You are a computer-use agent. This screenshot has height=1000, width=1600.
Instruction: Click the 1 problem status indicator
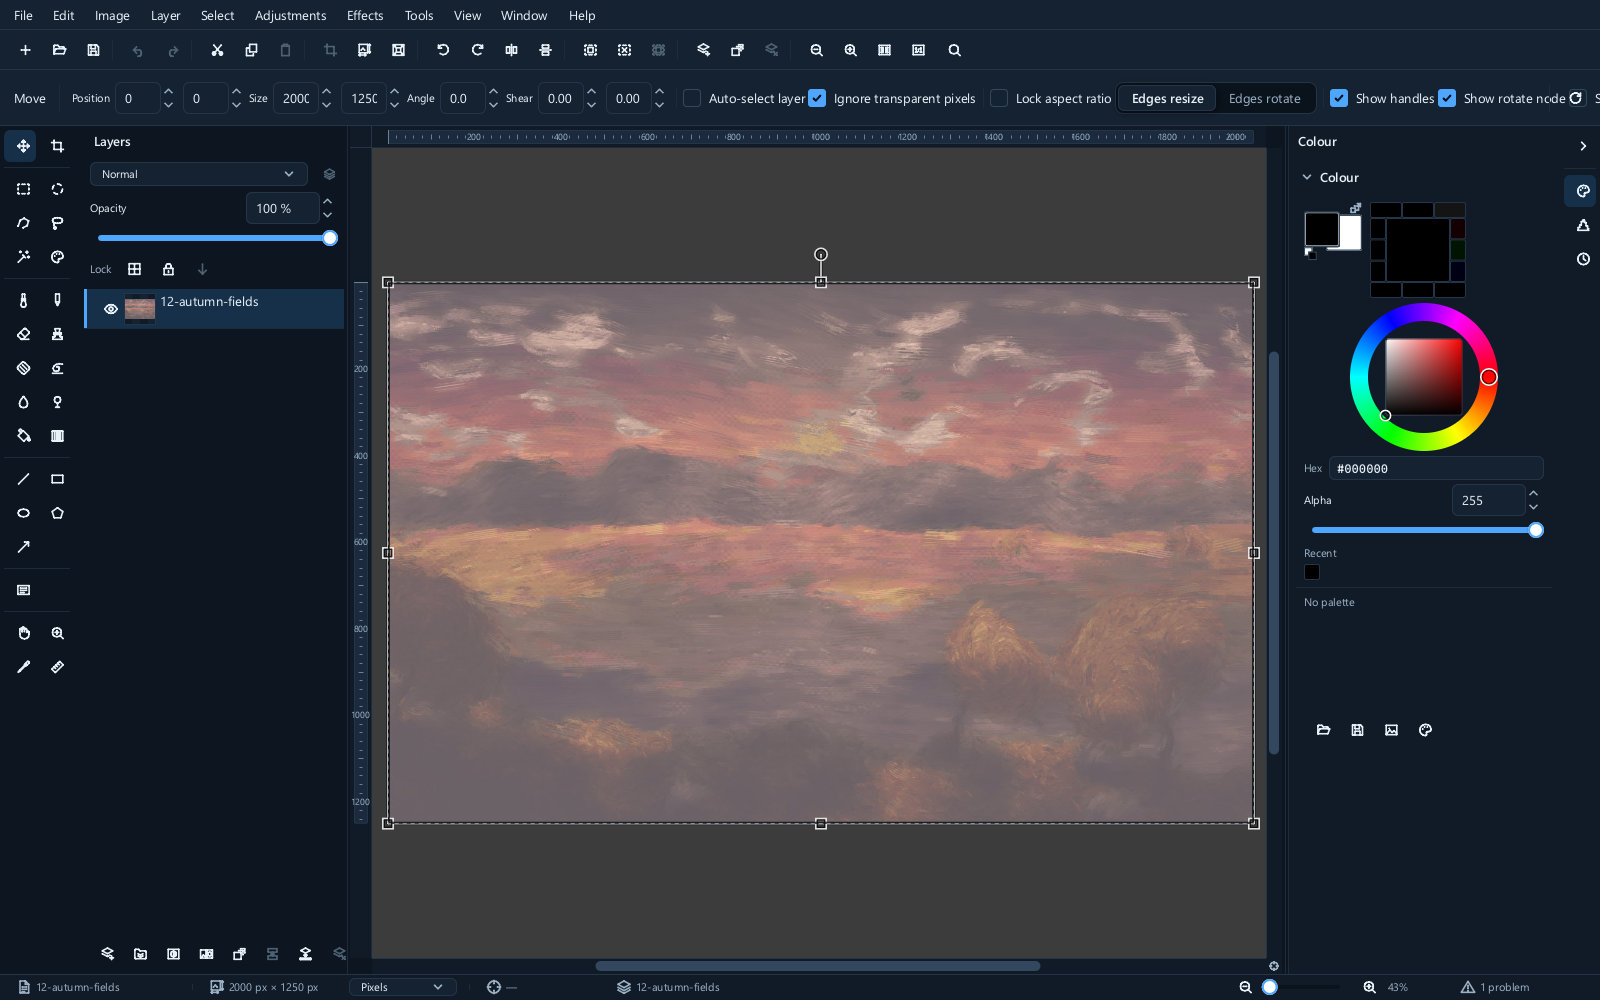[x=1495, y=987]
